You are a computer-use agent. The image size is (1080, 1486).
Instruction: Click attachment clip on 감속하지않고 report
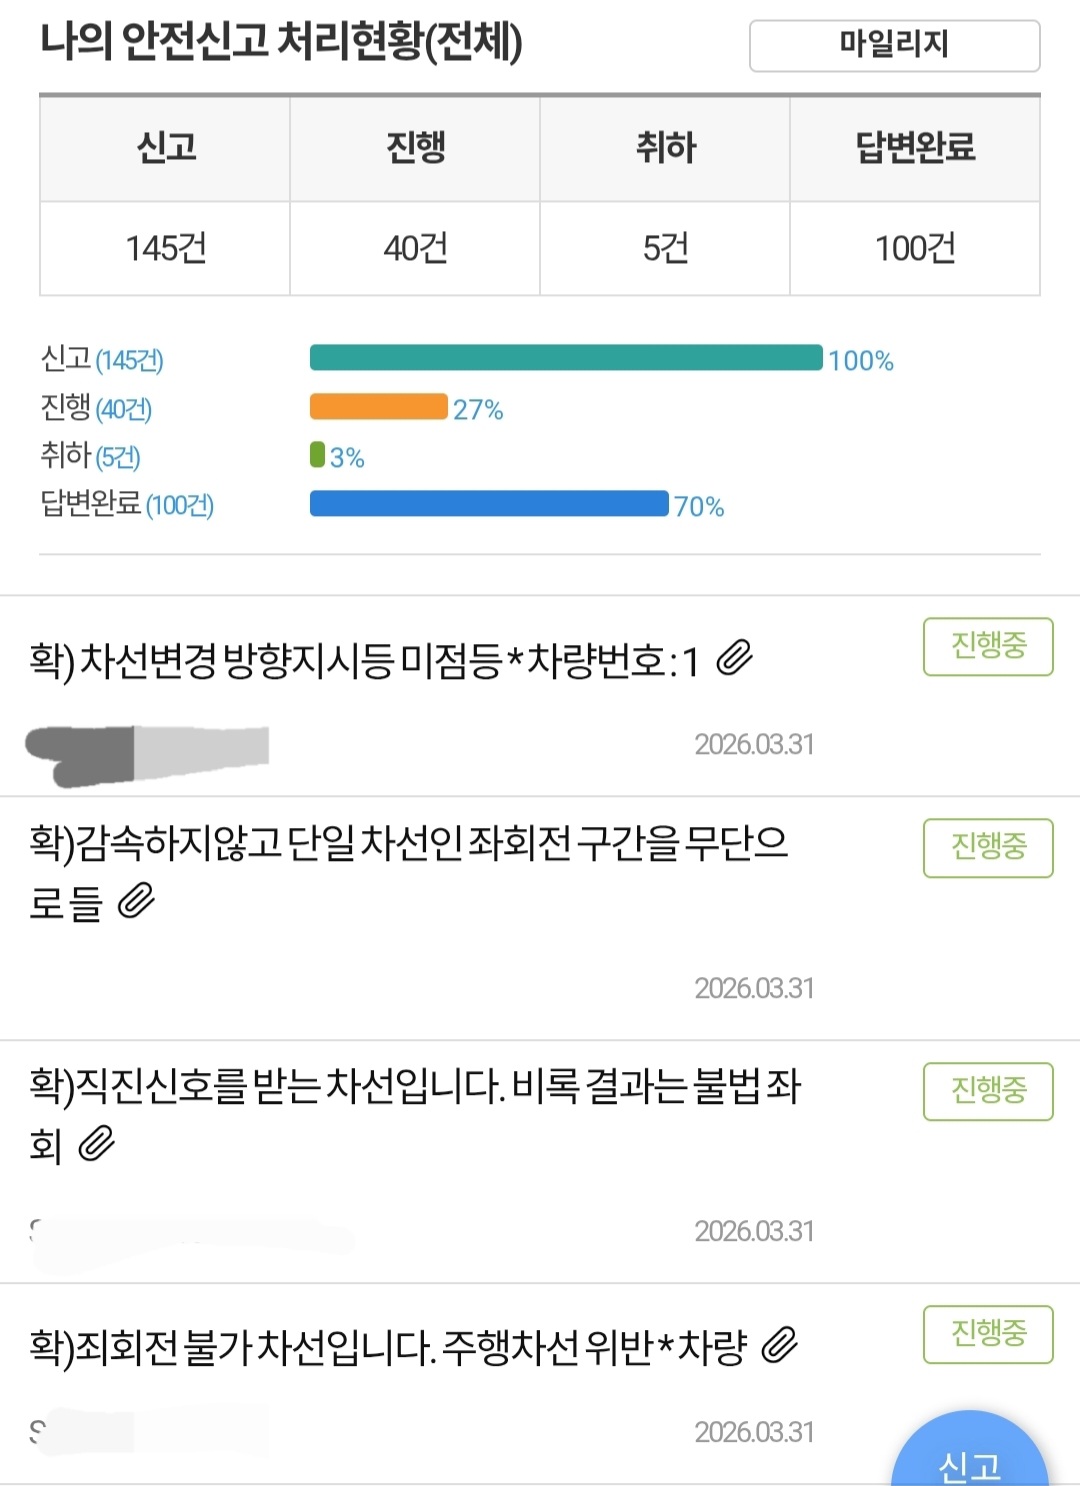coord(136,901)
